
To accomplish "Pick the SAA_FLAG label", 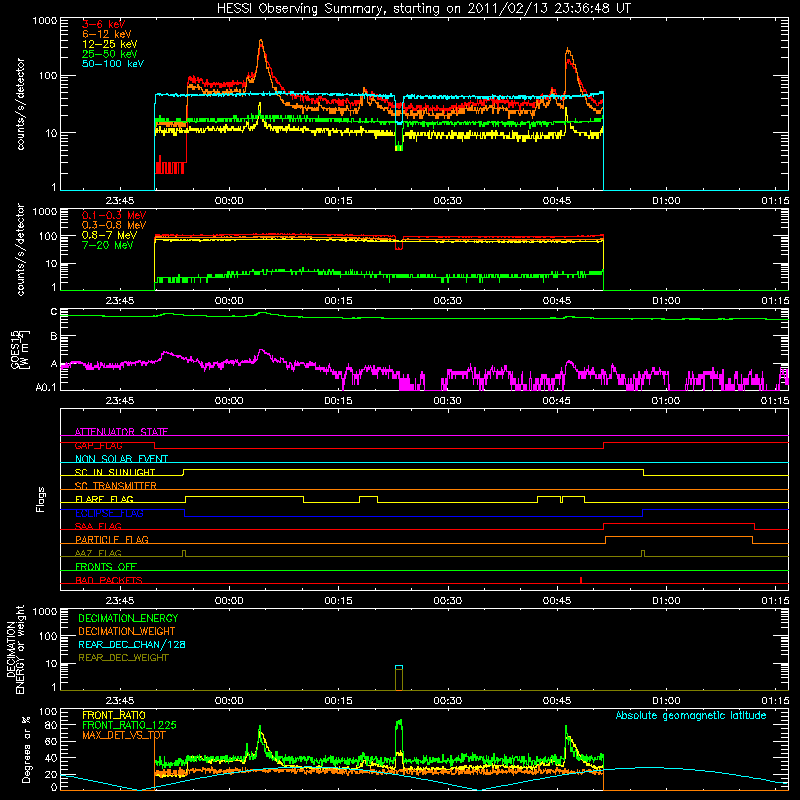I will click(x=98, y=526).
